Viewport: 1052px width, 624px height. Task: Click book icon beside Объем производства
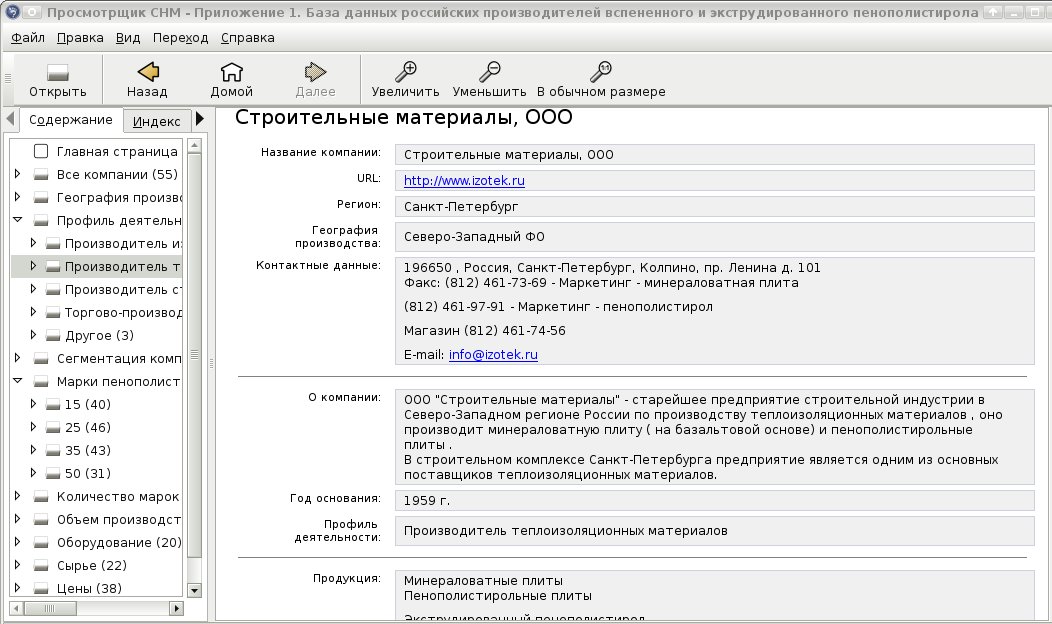pyautogui.click(x=41, y=520)
